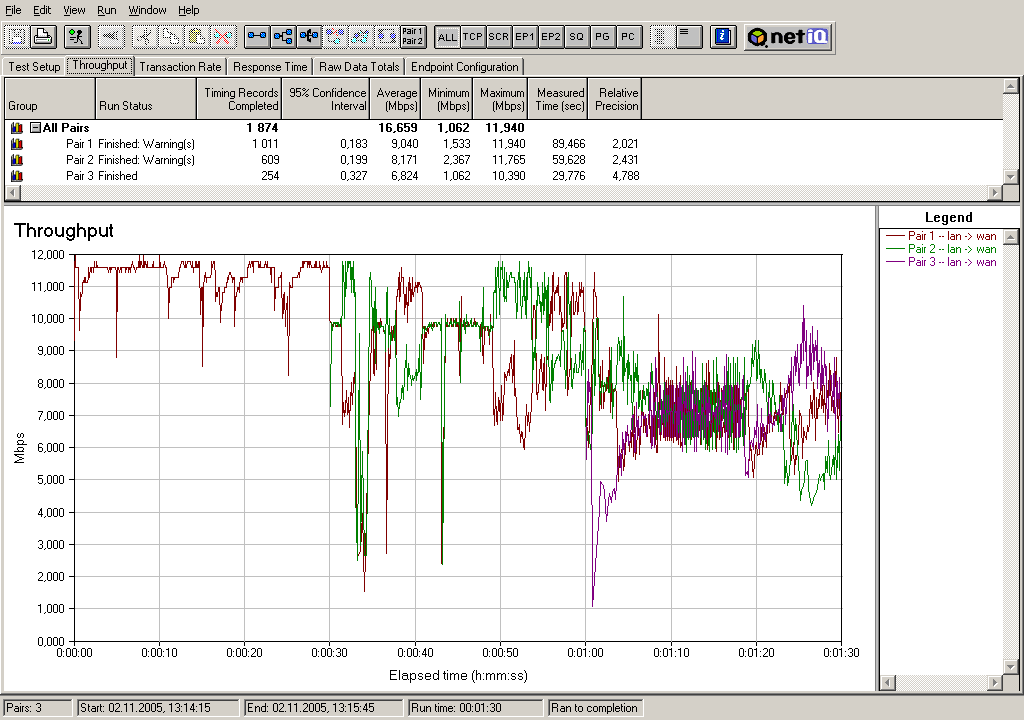Screen dimensions: 1024x720
Task: Open the View menu
Action: pos(74,10)
